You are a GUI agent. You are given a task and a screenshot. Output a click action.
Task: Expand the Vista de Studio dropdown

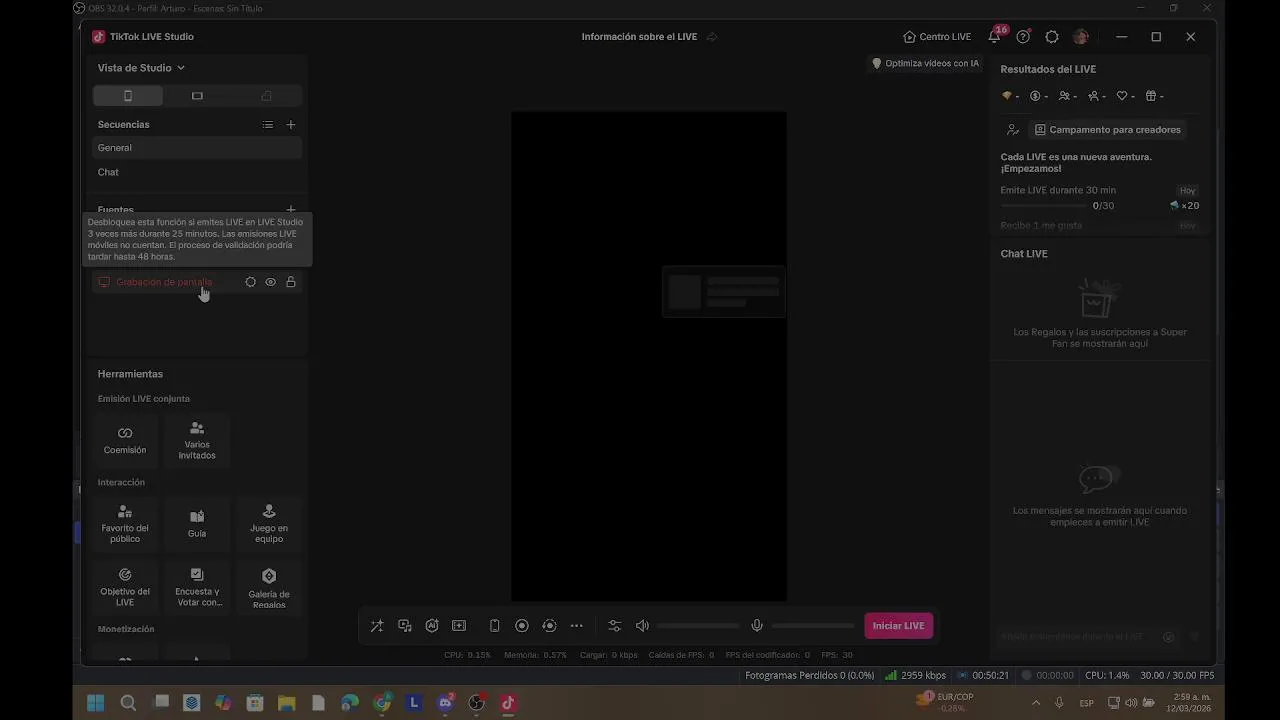pyautogui.click(x=141, y=68)
